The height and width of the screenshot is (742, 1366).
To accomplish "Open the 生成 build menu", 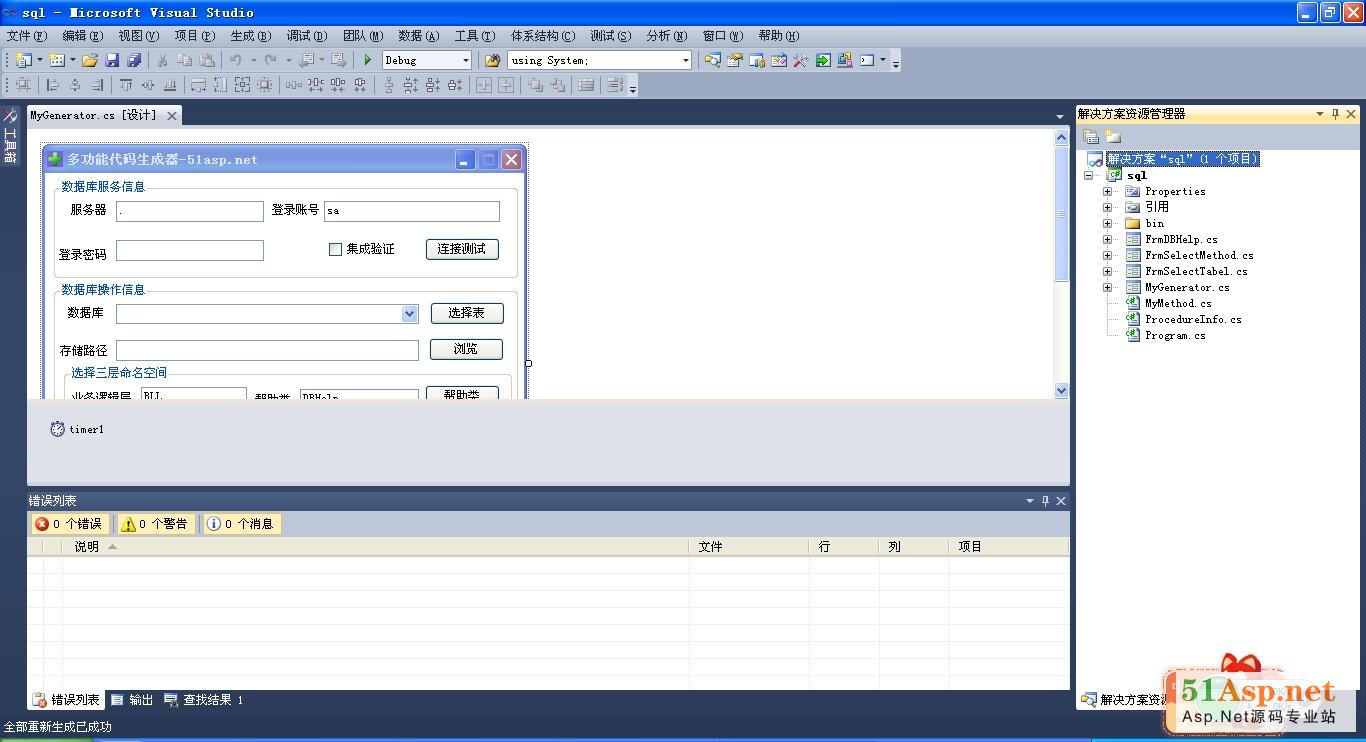I will [250, 36].
